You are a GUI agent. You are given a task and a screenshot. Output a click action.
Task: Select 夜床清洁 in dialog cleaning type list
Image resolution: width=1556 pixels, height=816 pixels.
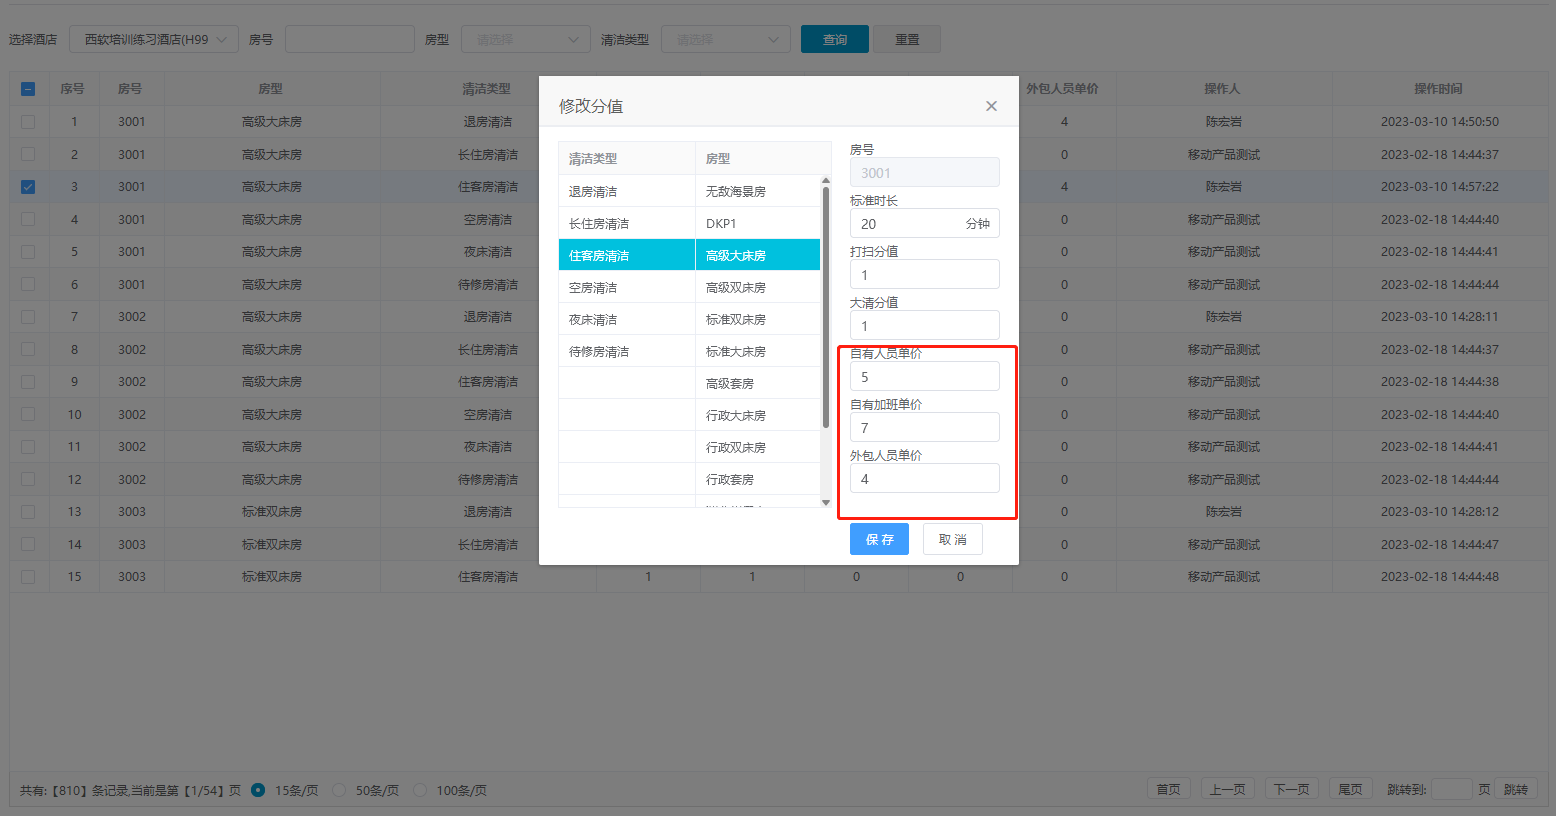[x=627, y=319]
